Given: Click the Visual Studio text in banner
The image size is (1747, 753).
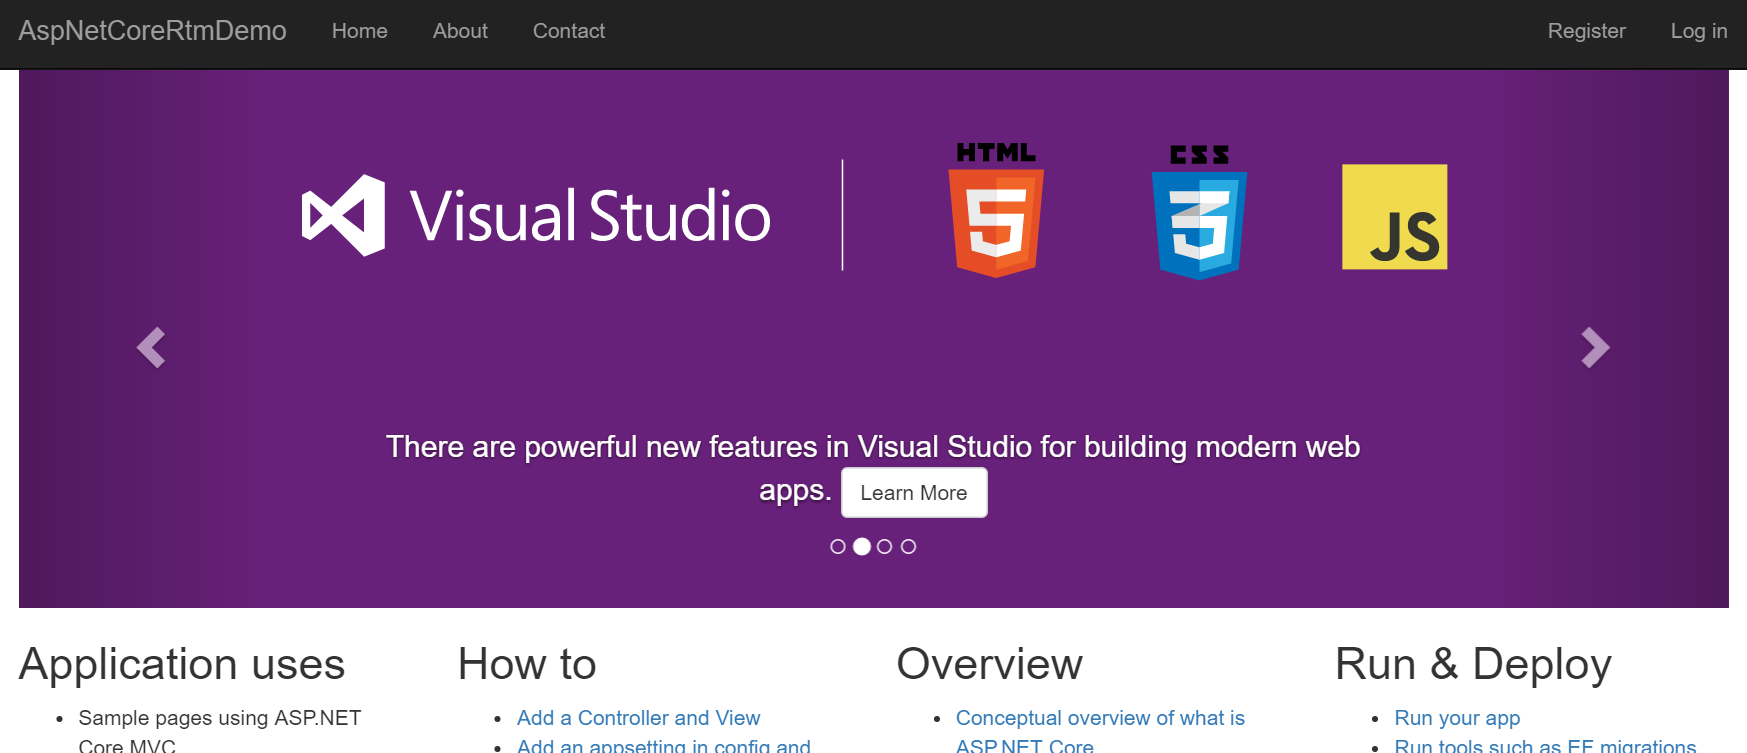Looking at the screenshot, I should 590,216.
